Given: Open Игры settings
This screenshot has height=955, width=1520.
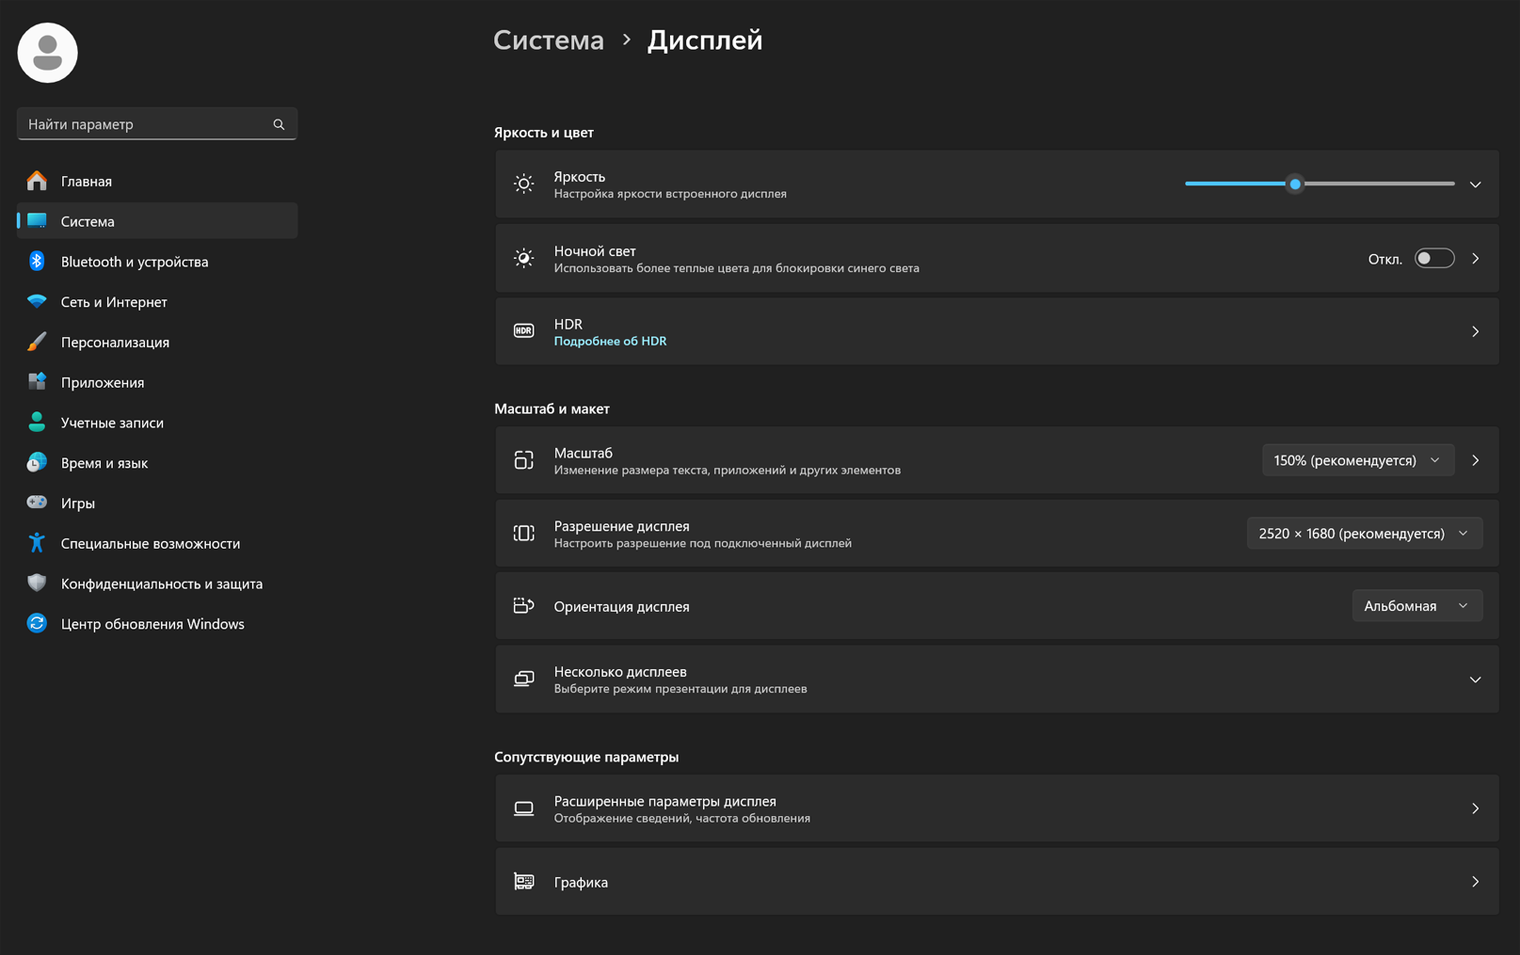Looking at the screenshot, I should tap(157, 502).
